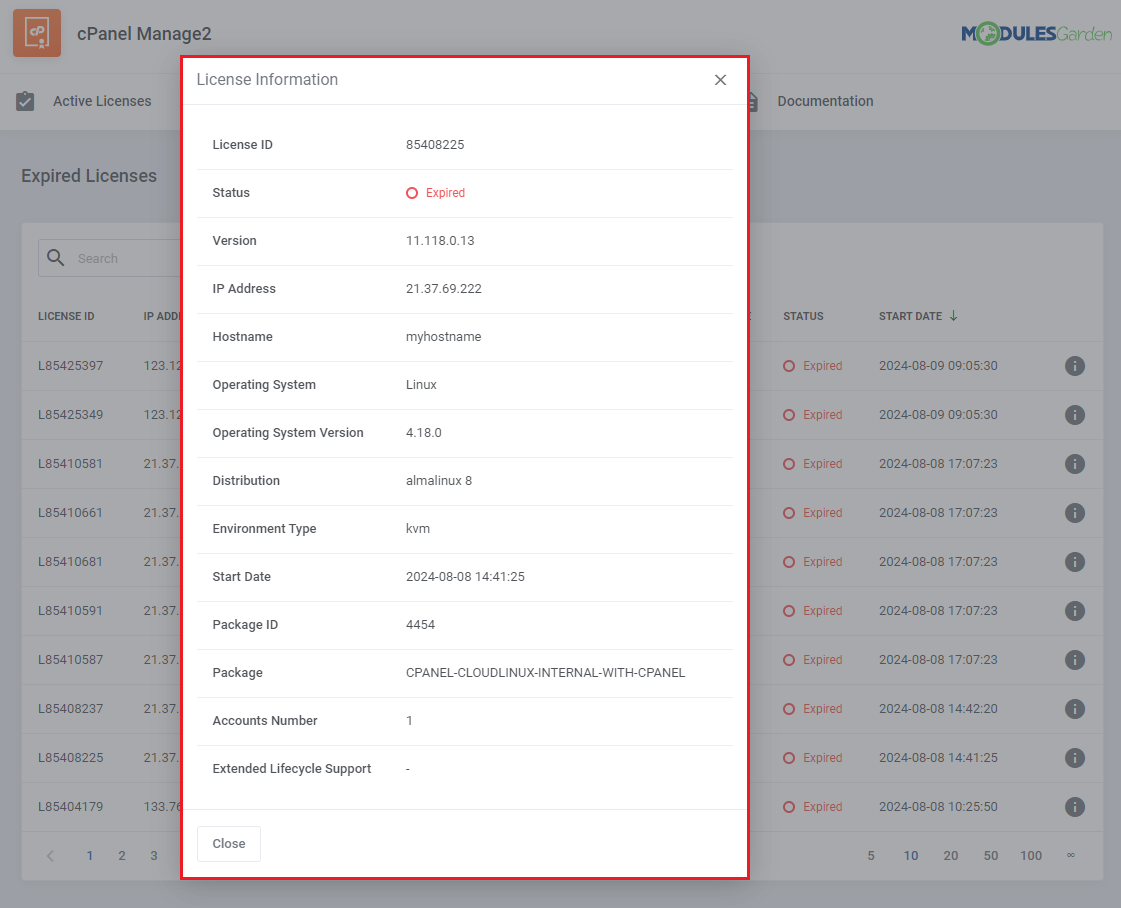Select License ID value 85408225 in dialog
1121x908 pixels.
pyautogui.click(x=435, y=144)
